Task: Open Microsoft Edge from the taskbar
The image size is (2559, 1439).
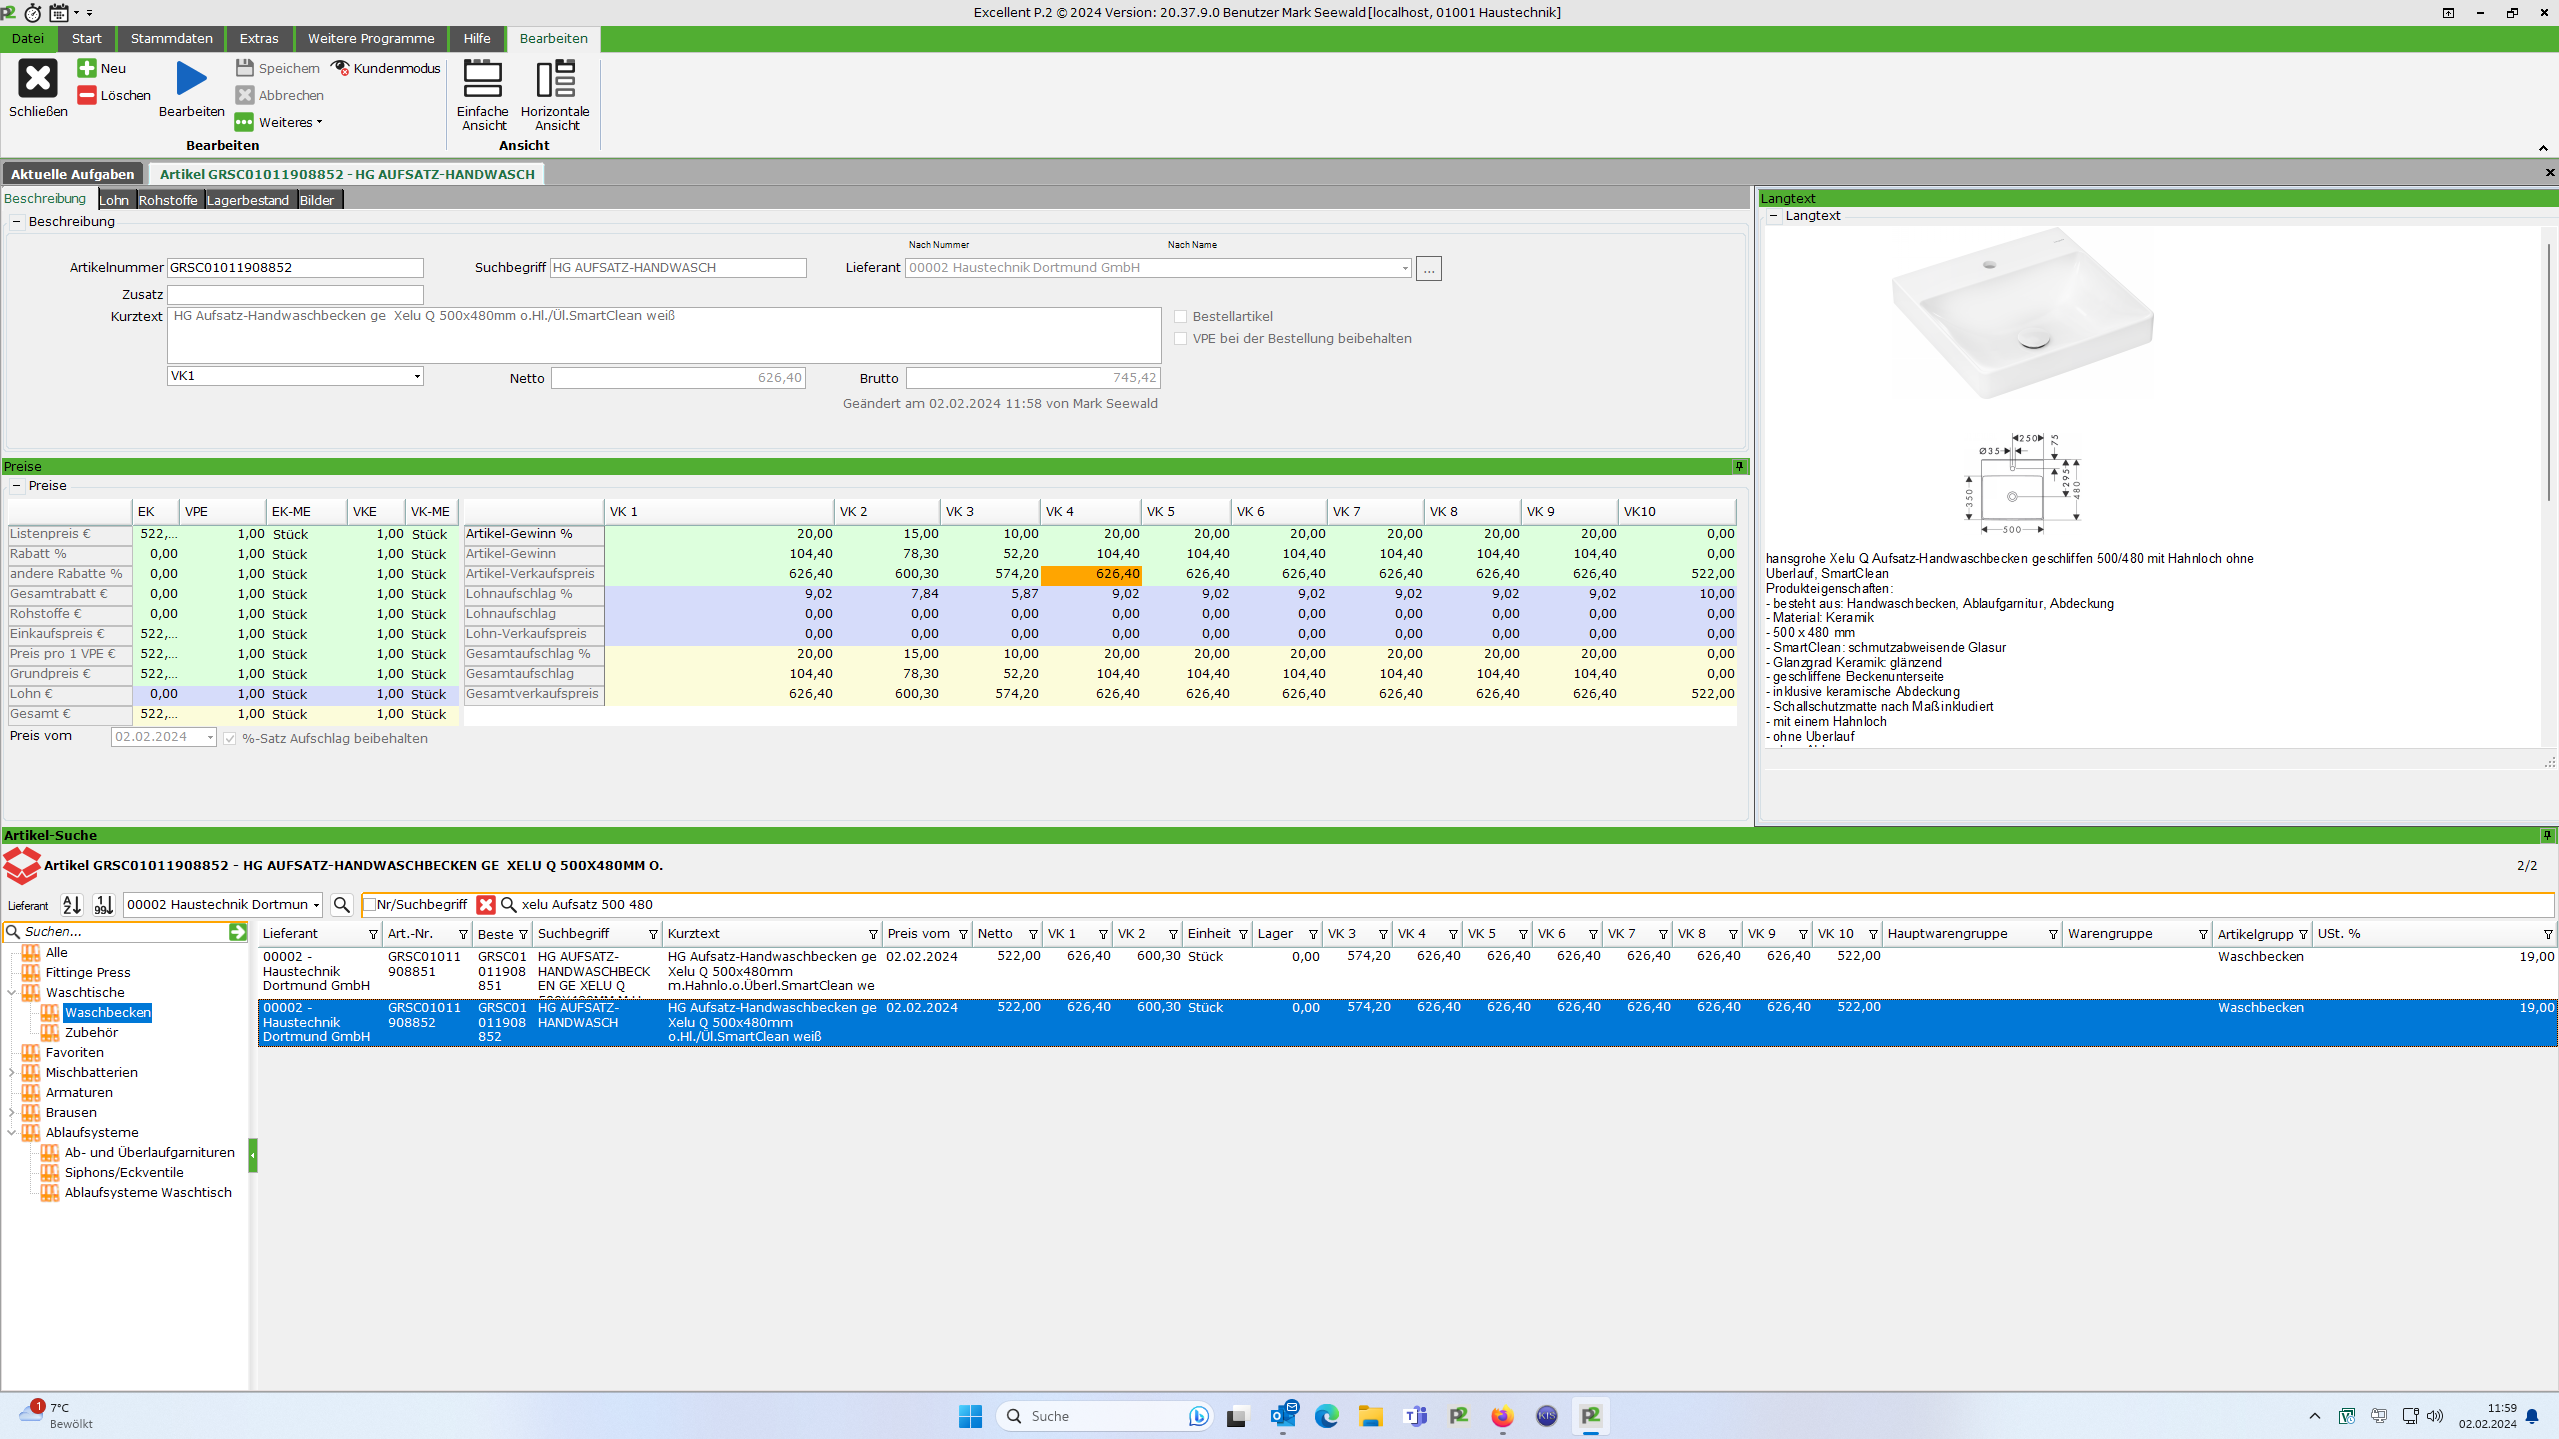Action: (1327, 1415)
